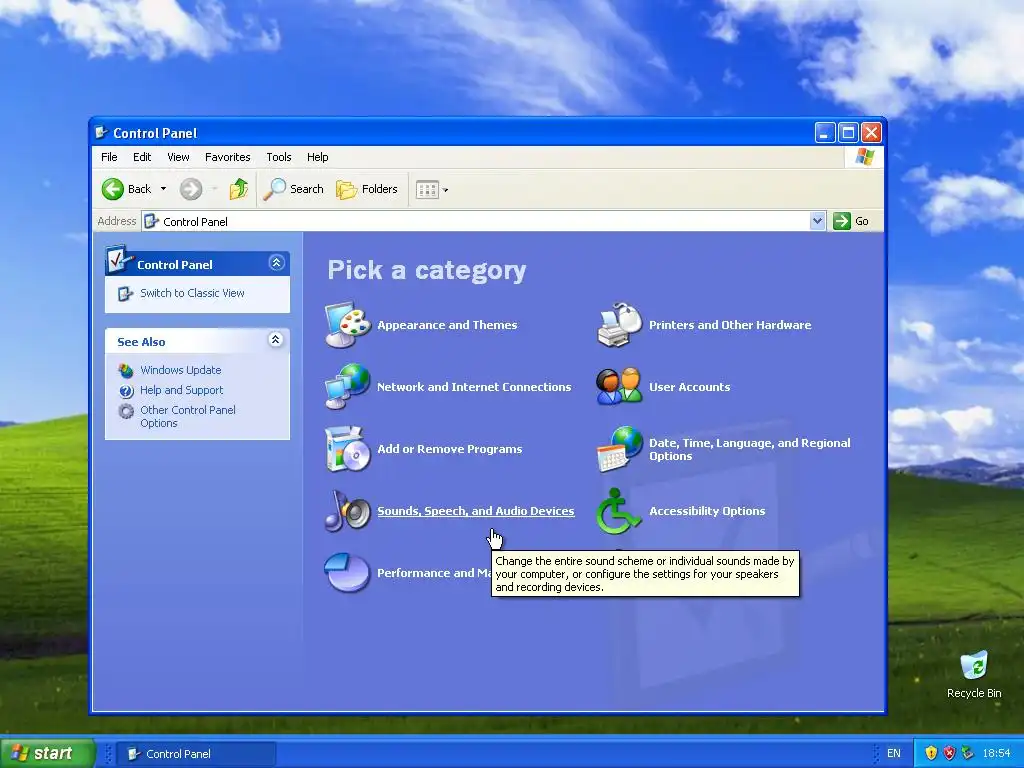Image resolution: width=1024 pixels, height=768 pixels.
Task: Click the User Accounts link
Action: [x=690, y=387]
